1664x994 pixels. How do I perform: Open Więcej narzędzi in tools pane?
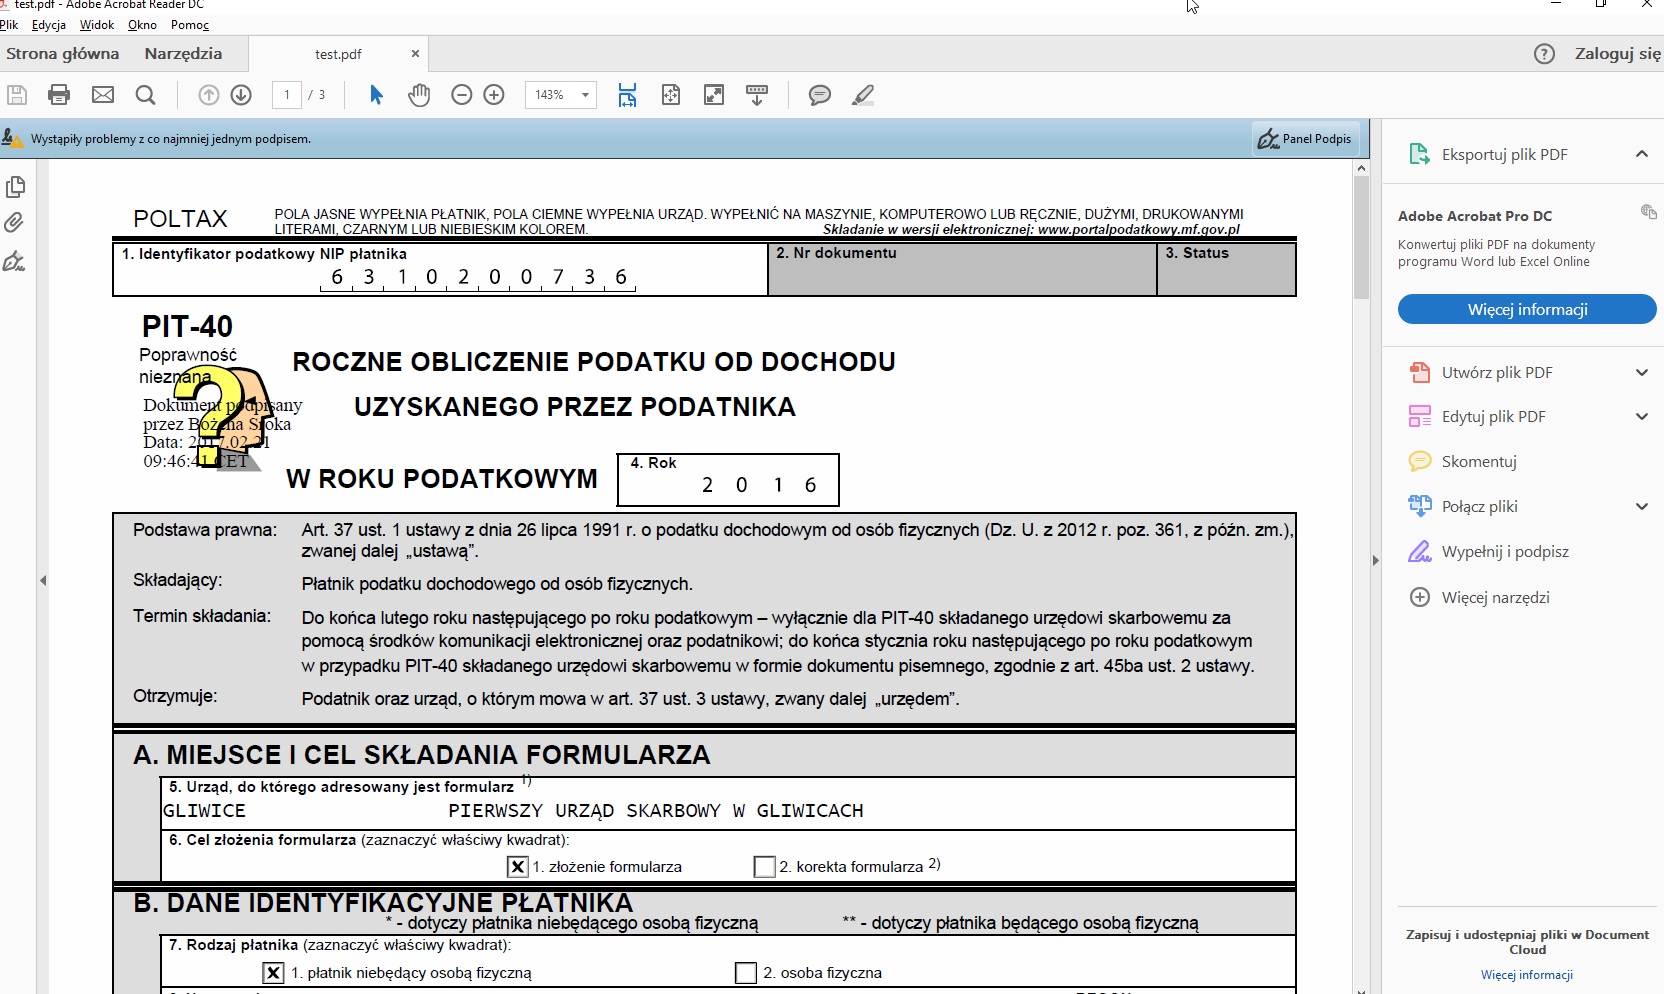pos(1495,597)
